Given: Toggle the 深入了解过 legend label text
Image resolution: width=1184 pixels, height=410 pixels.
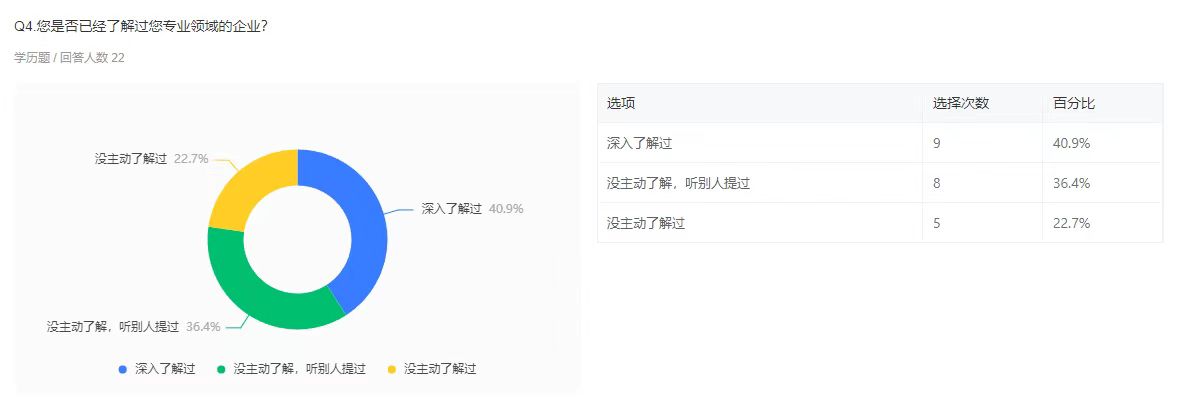Looking at the screenshot, I should tap(165, 369).
